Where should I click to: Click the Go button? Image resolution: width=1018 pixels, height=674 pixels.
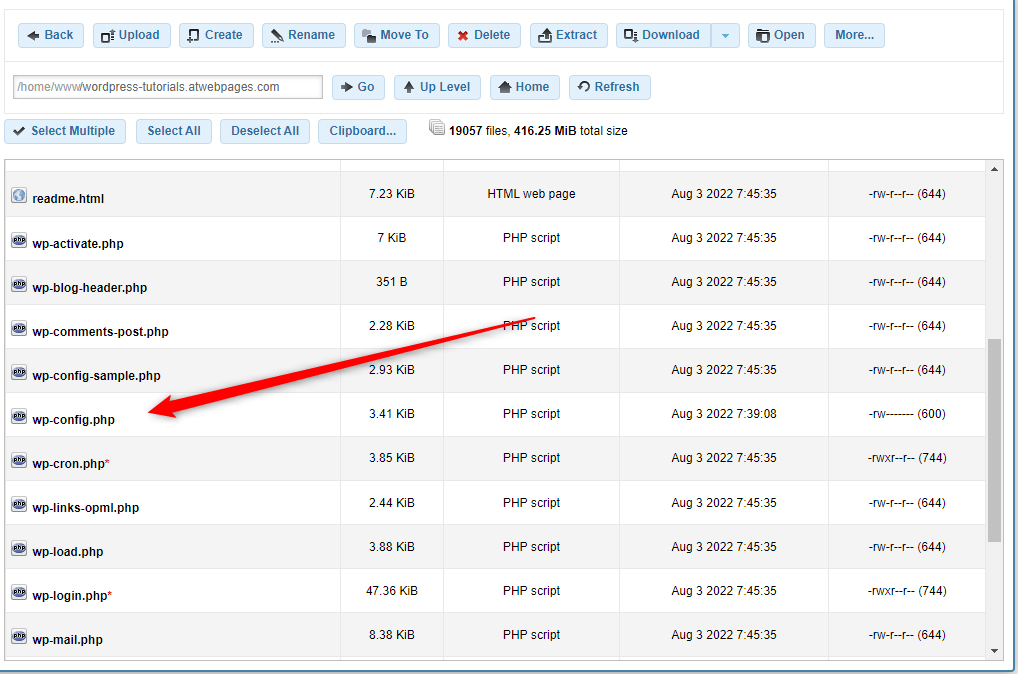pyautogui.click(x=358, y=87)
